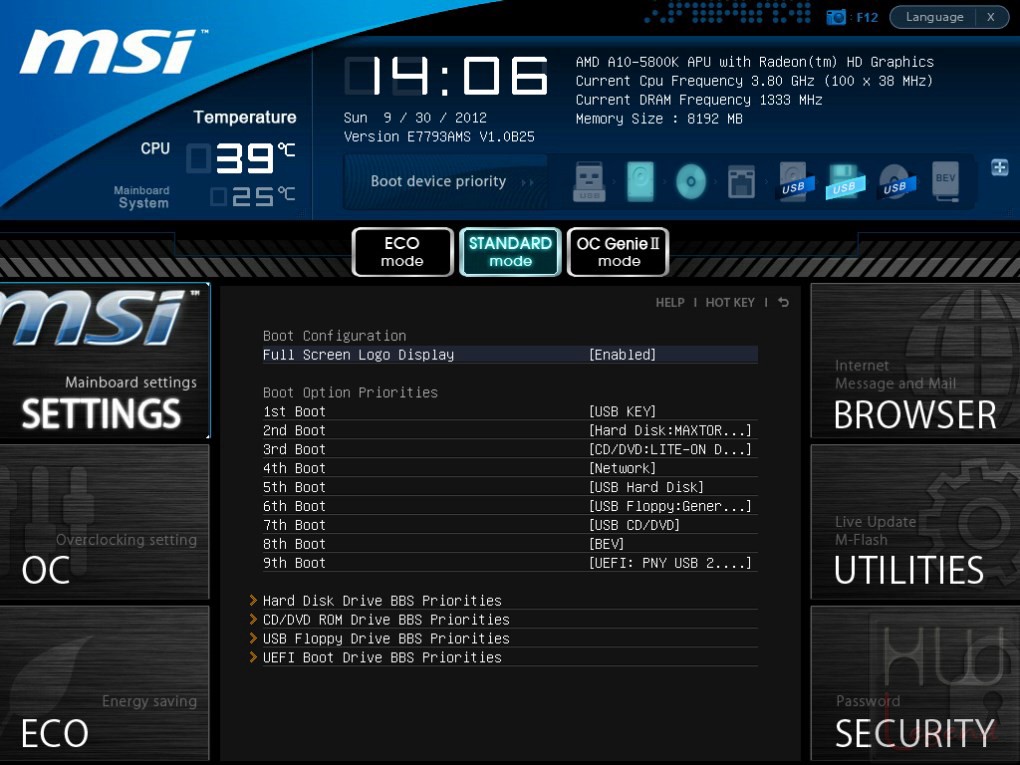Click the Boot device priority label
Image resolution: width=1020 pixels, height=765 pixels.
coord(438,181)
